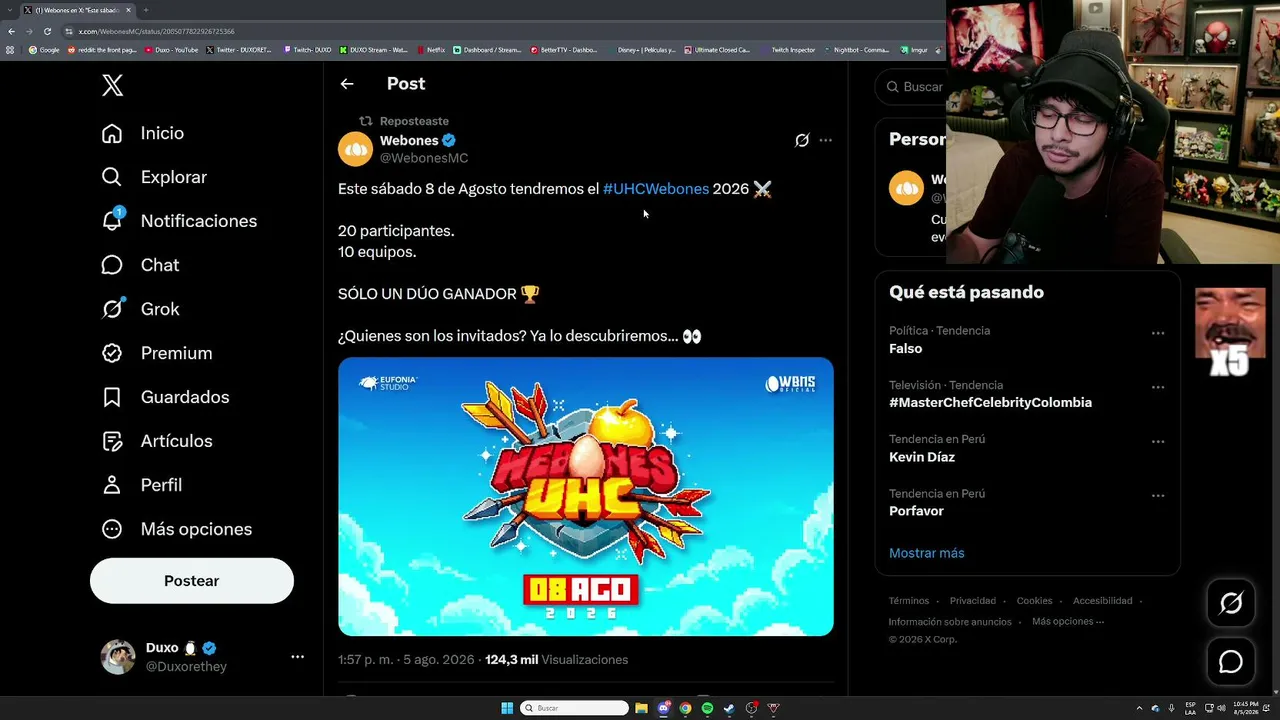Open the Webones display name link
Viewport: 1280px width, 720px height.
[x=409, y=141]
